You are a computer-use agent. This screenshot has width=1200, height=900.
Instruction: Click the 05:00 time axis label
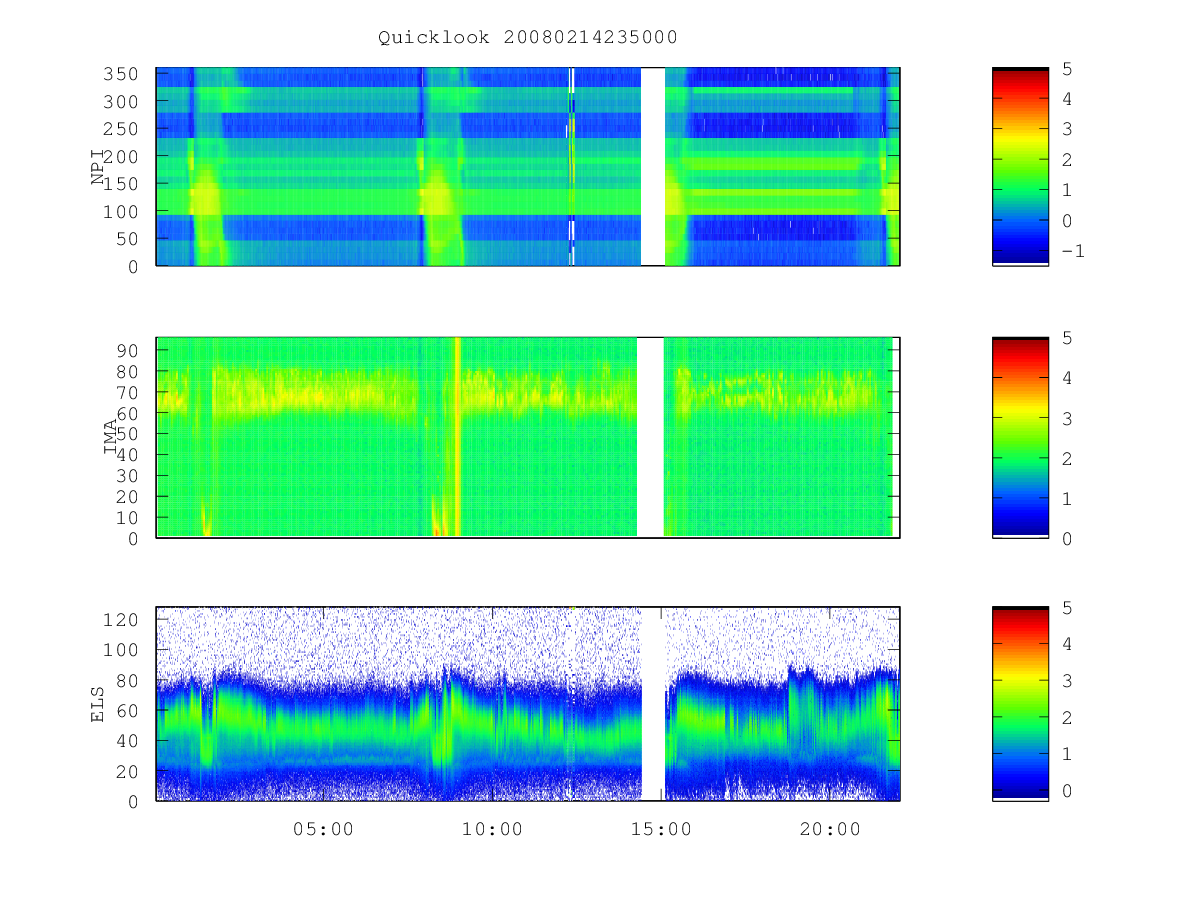click(323, 829)
